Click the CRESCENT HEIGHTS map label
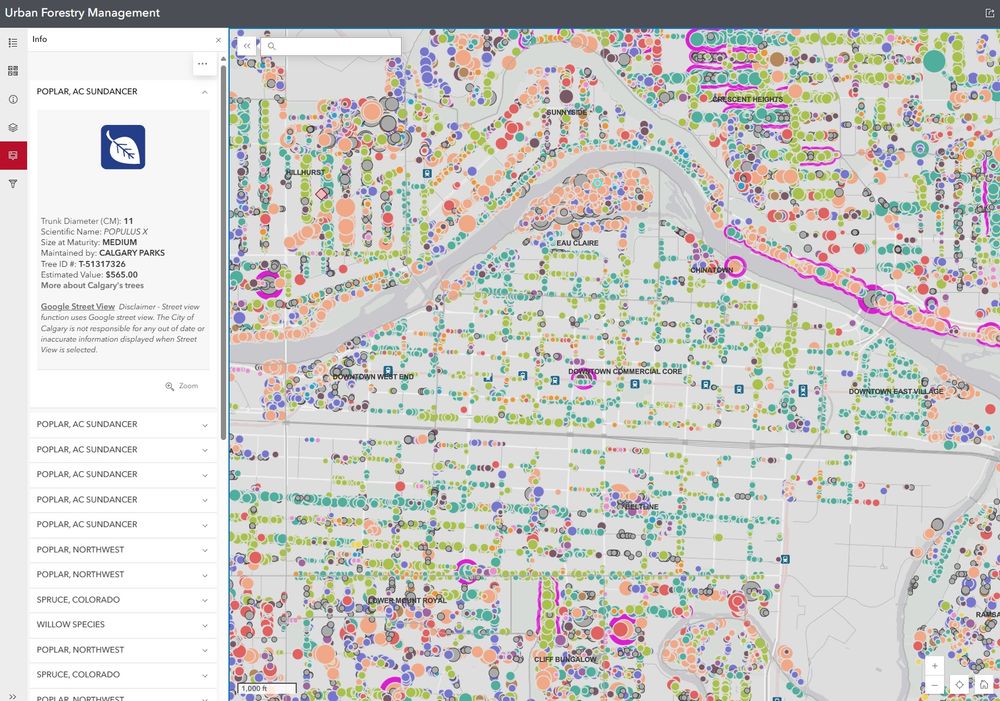 pos(747,100)
